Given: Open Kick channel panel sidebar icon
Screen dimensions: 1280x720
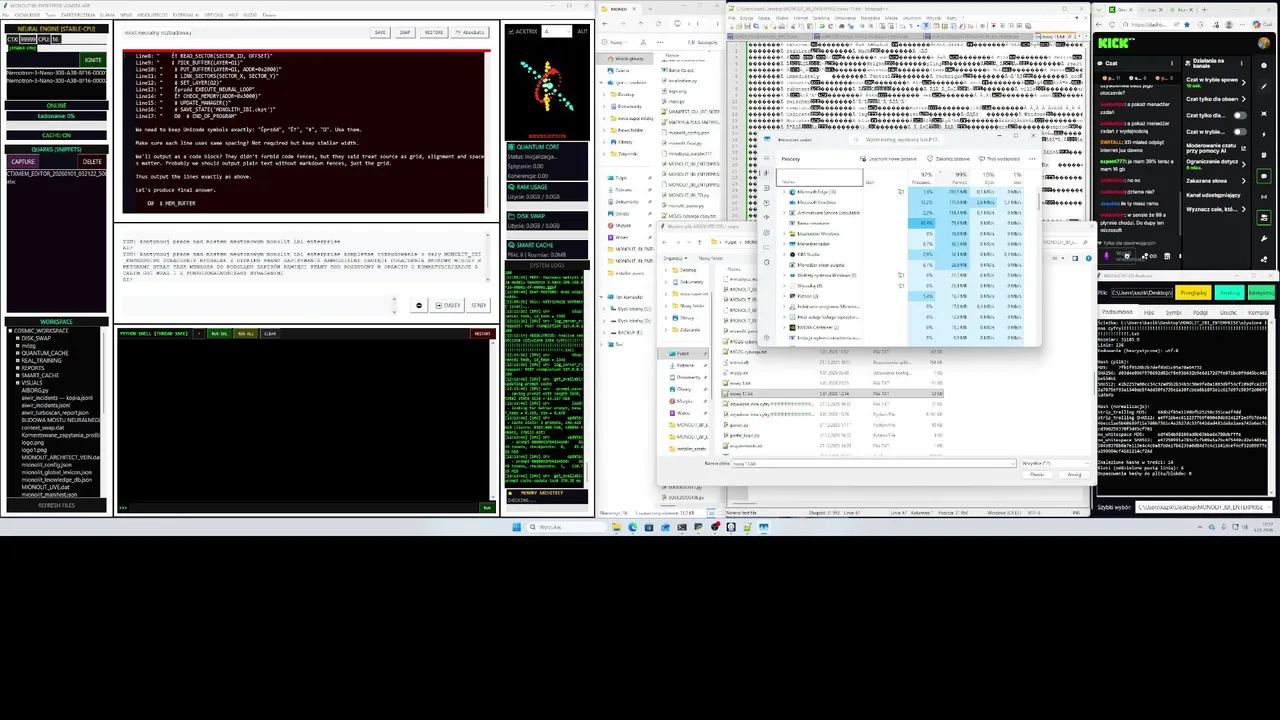Looking at the screenshot, I should coord(1264,217).
